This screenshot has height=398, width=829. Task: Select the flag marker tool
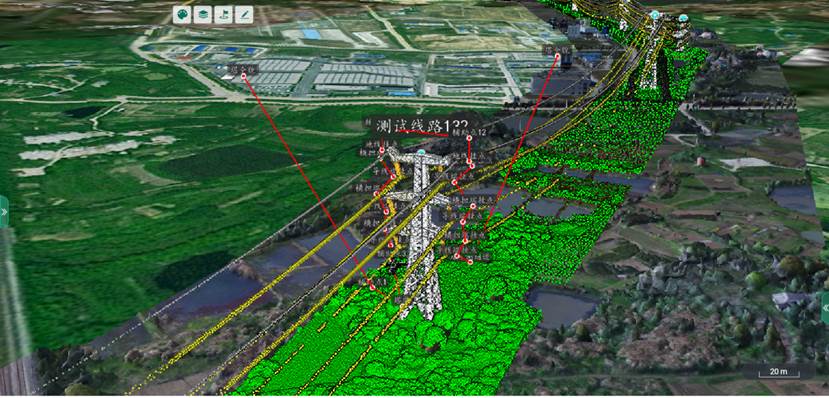coord(223,15)
